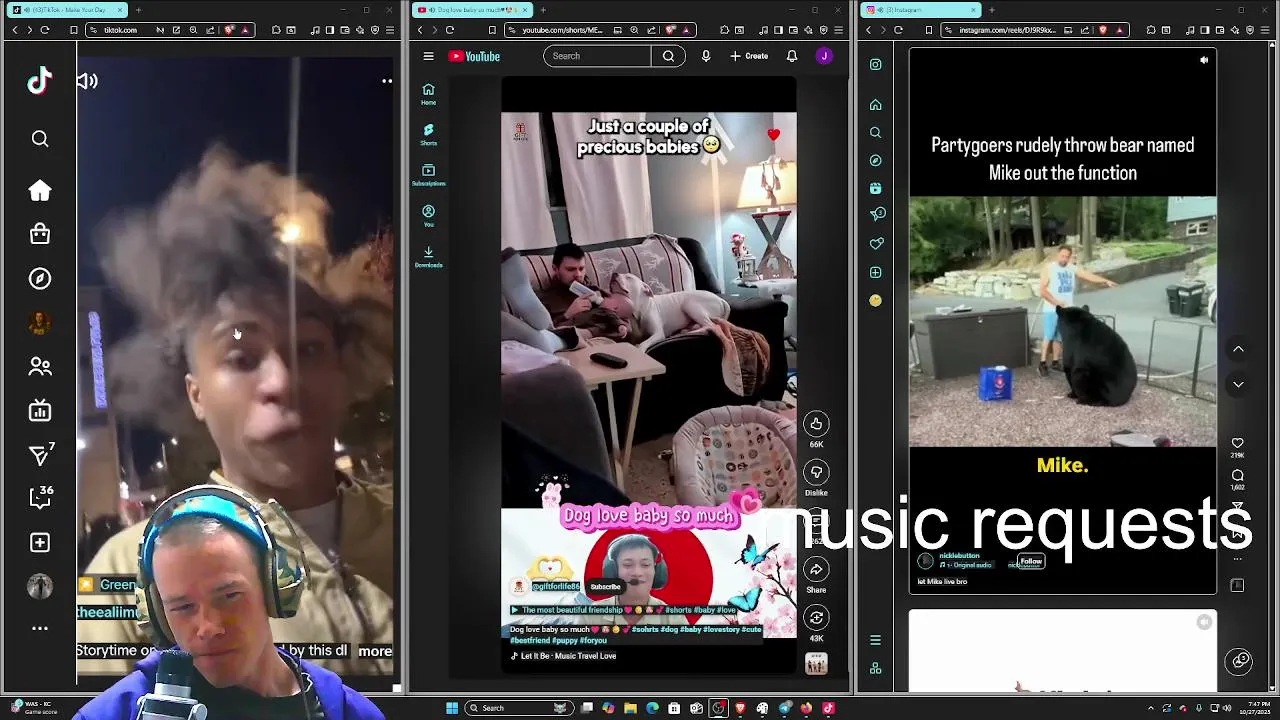Dislike the YouTube Short
Screen dimensions: 1280x720
click(816, 472)
